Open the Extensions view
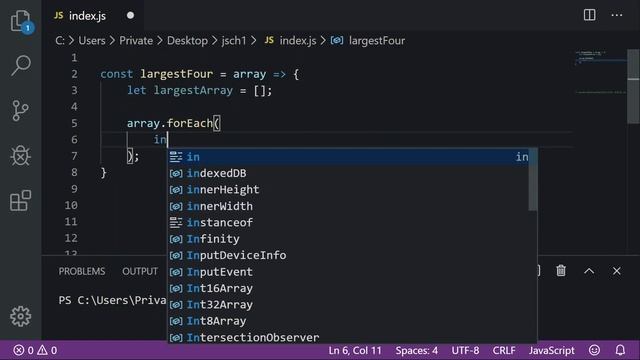 click(x=20, y=200)
